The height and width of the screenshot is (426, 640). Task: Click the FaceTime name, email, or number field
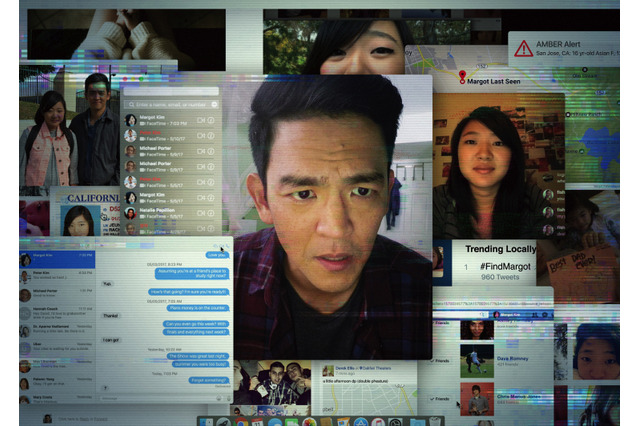pyautogui.click(x=170, y=104)
